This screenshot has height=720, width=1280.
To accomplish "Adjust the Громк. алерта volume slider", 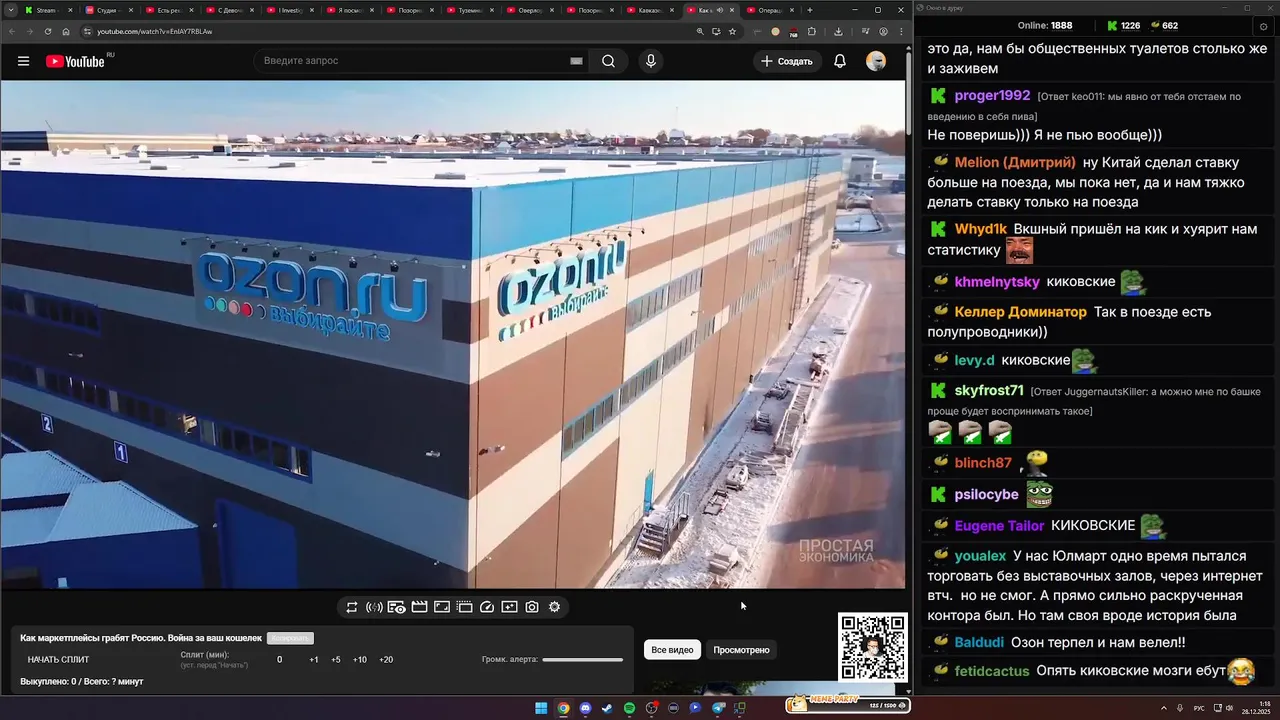I will tap(582, 660).
